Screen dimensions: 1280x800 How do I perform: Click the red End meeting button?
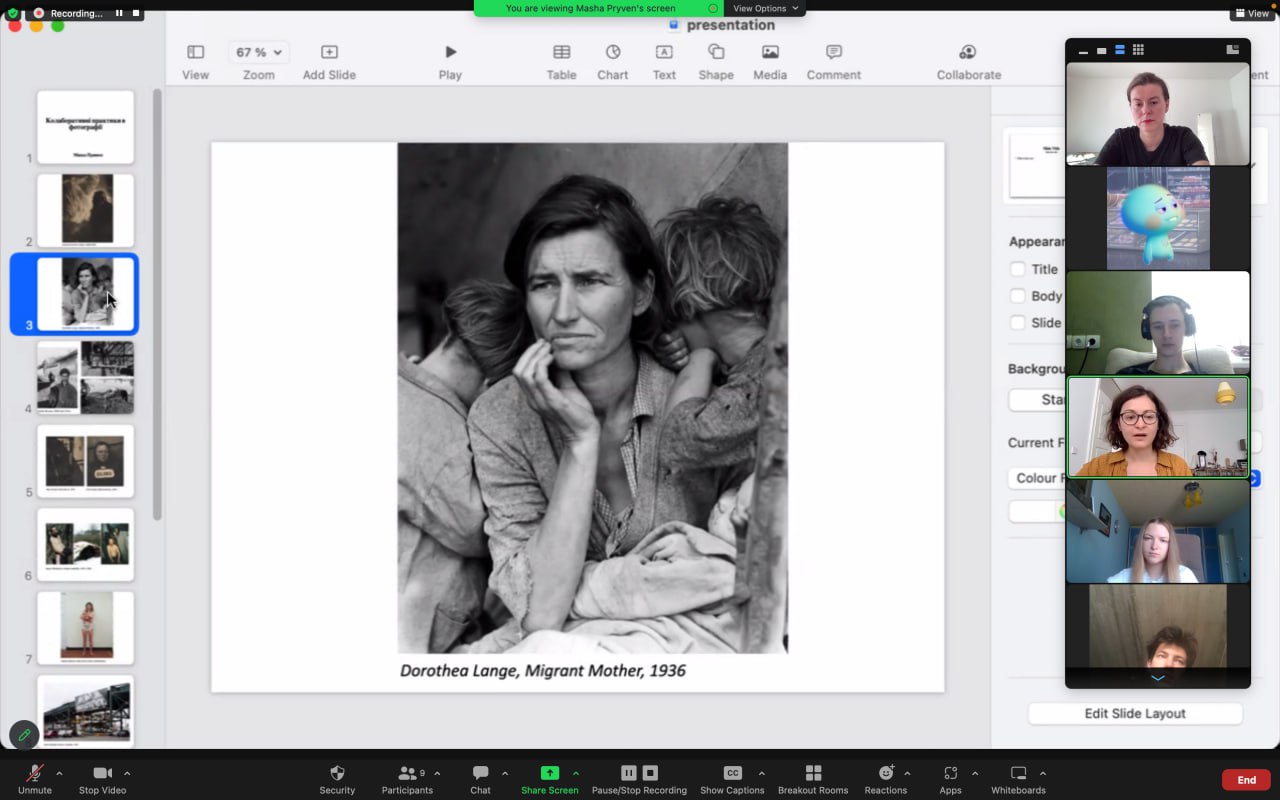[1246, 780]
